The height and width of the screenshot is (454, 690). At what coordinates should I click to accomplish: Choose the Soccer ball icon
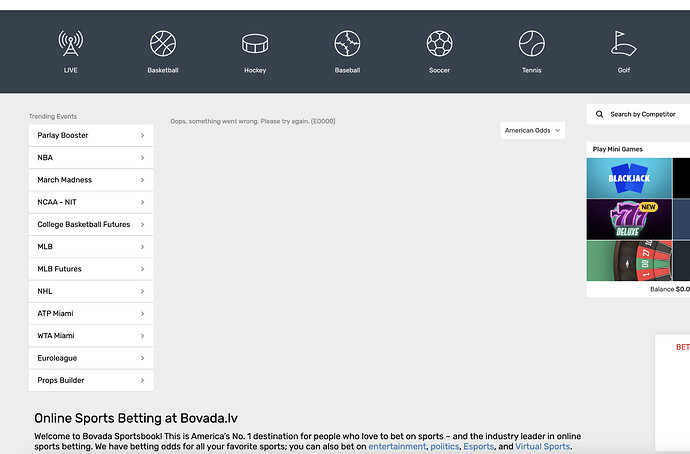[x=439, y=44]
